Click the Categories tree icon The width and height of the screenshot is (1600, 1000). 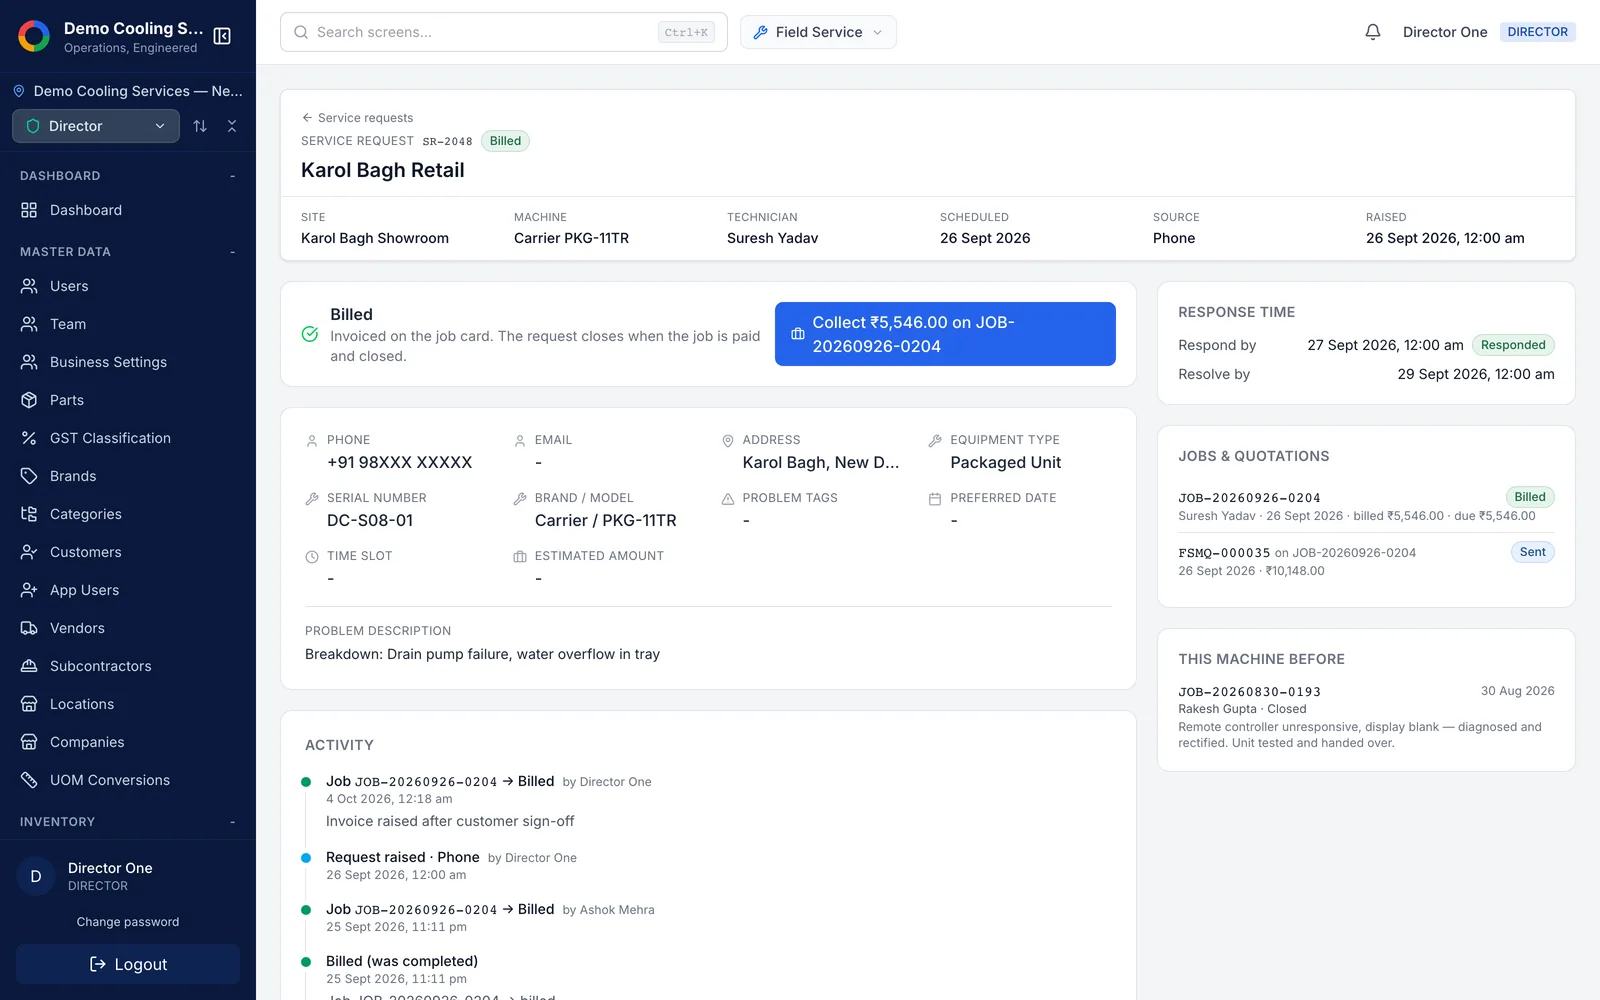29,514
